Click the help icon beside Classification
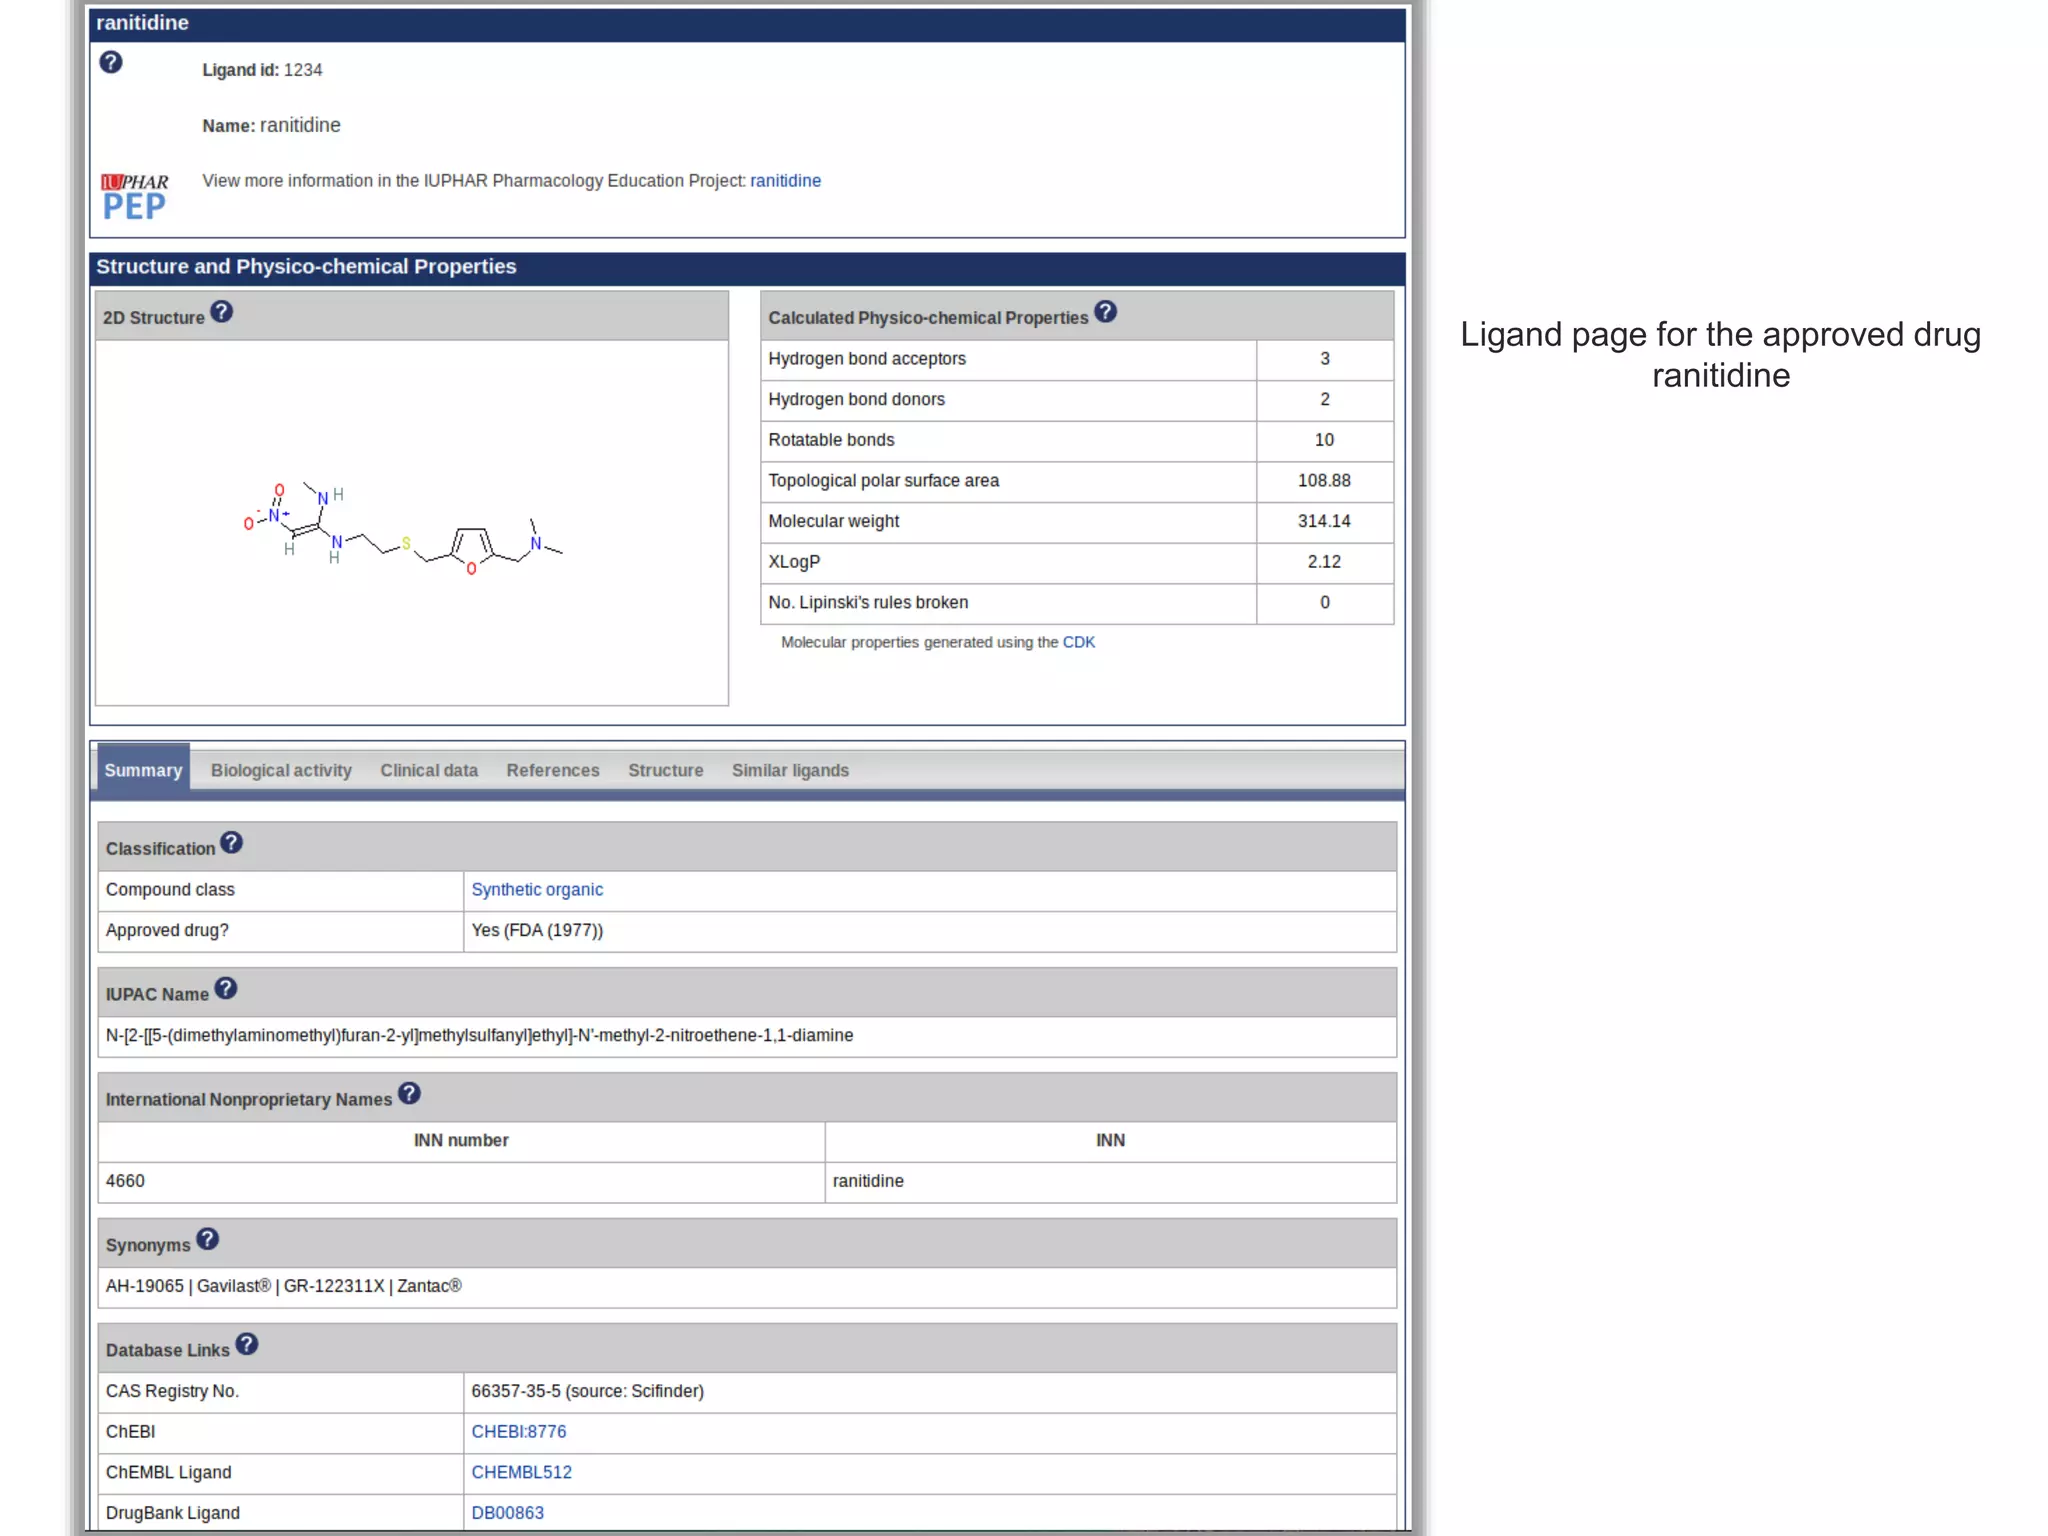 (x=231, y=843)
